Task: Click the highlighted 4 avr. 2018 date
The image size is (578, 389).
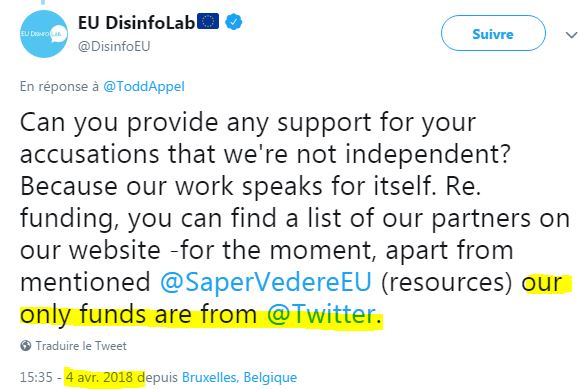Action: (100, 377)
